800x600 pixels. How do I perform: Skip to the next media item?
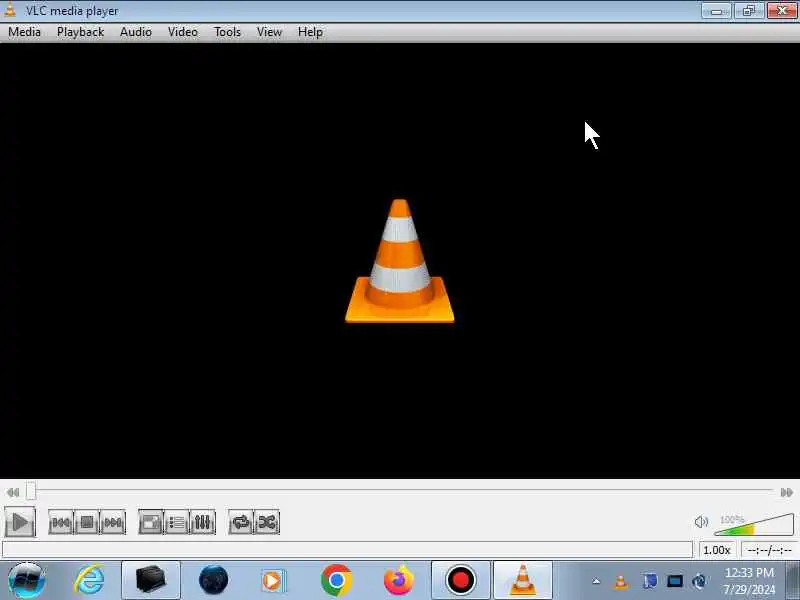[113, 522]
